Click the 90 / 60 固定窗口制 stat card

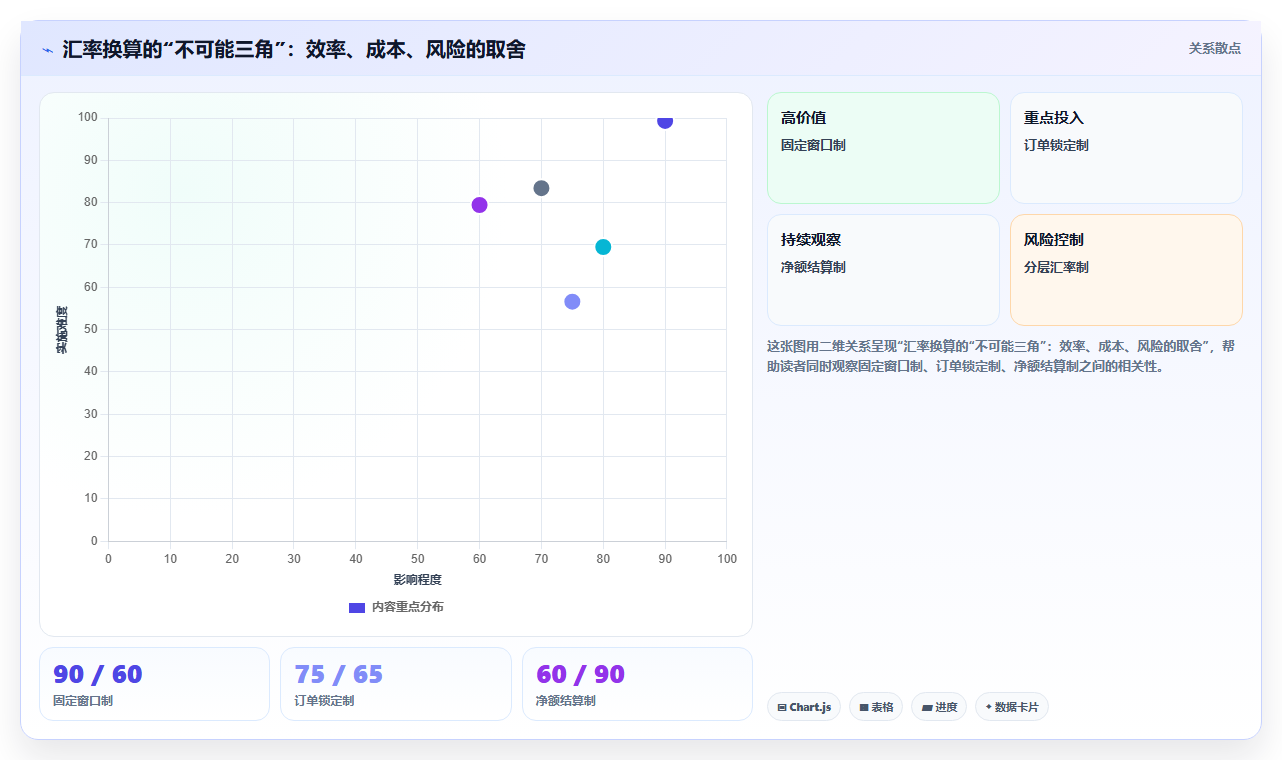point(154,684)
